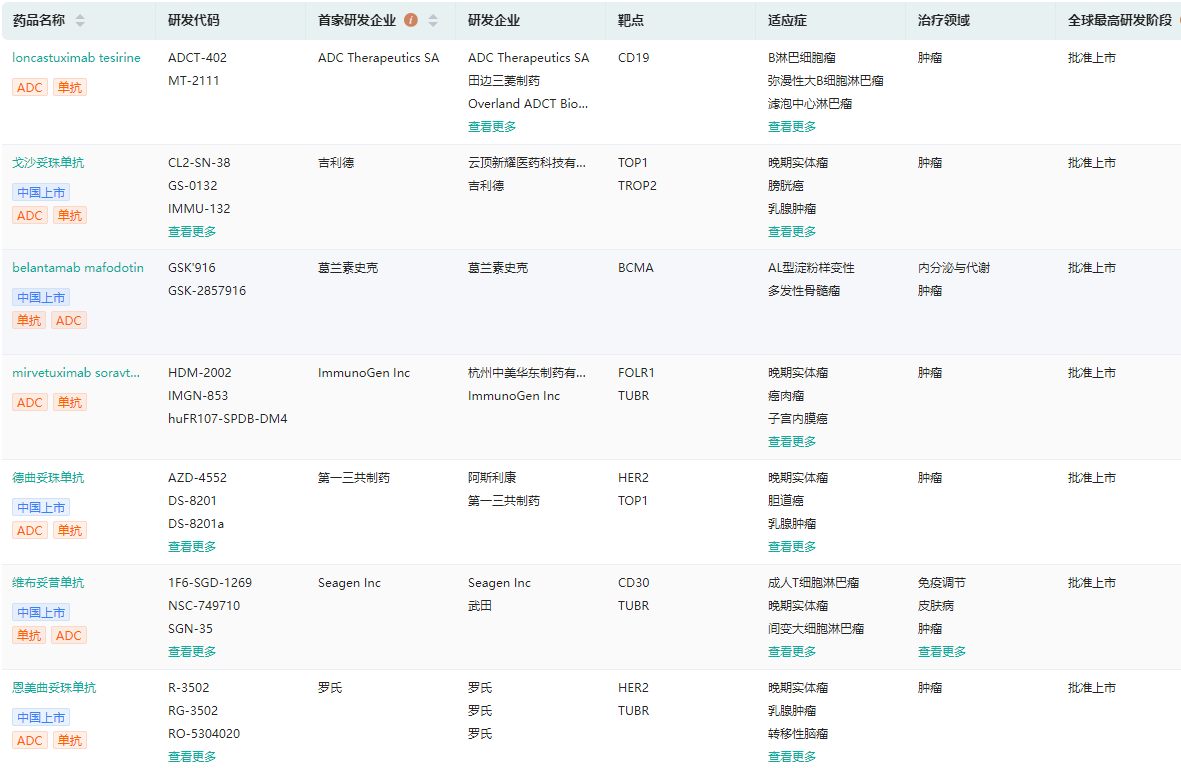Screen dimensions: 1181x768
Task: Select BCMA target cell
Action: 636,267
